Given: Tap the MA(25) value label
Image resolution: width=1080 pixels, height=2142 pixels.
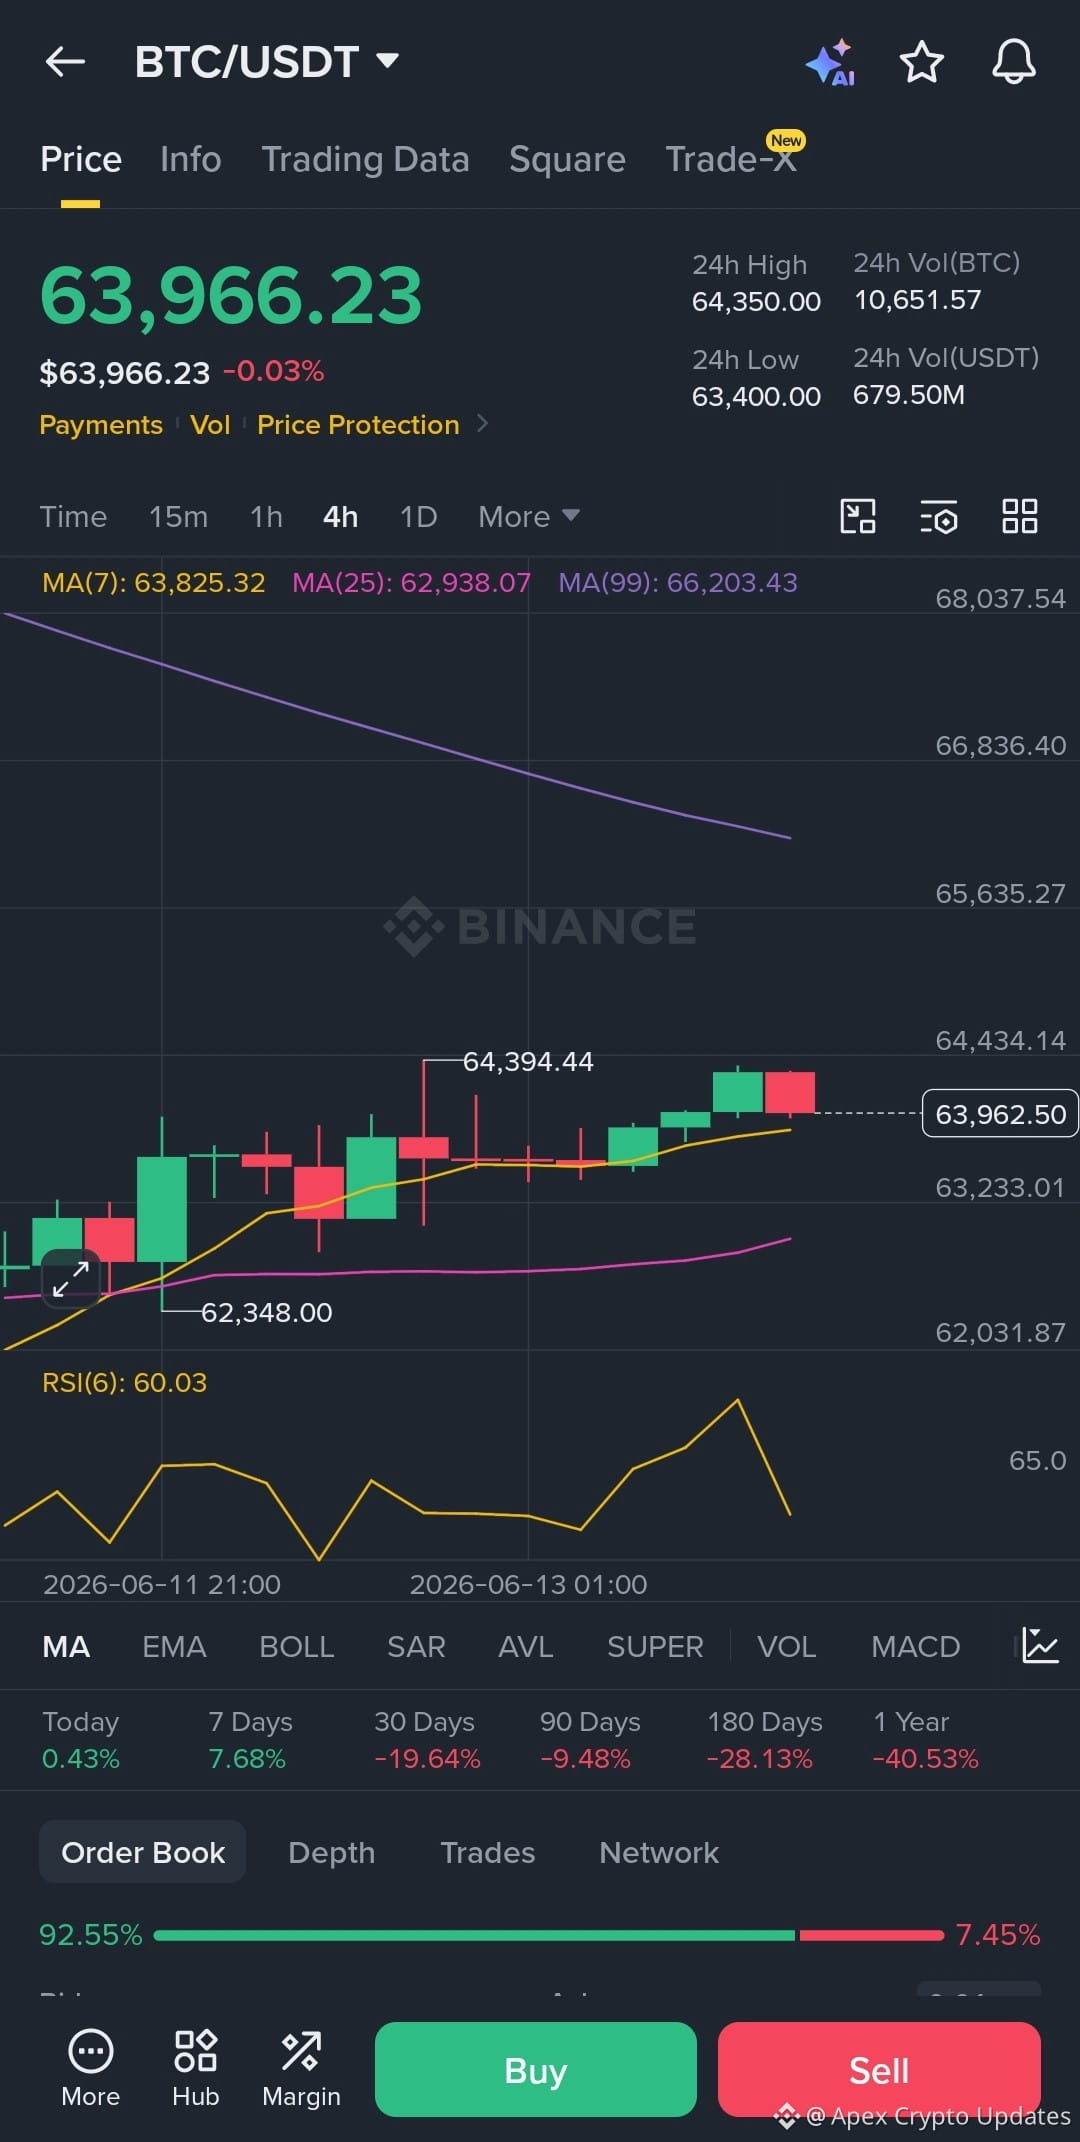Looking at the screenshot, I should pos(411,582).
